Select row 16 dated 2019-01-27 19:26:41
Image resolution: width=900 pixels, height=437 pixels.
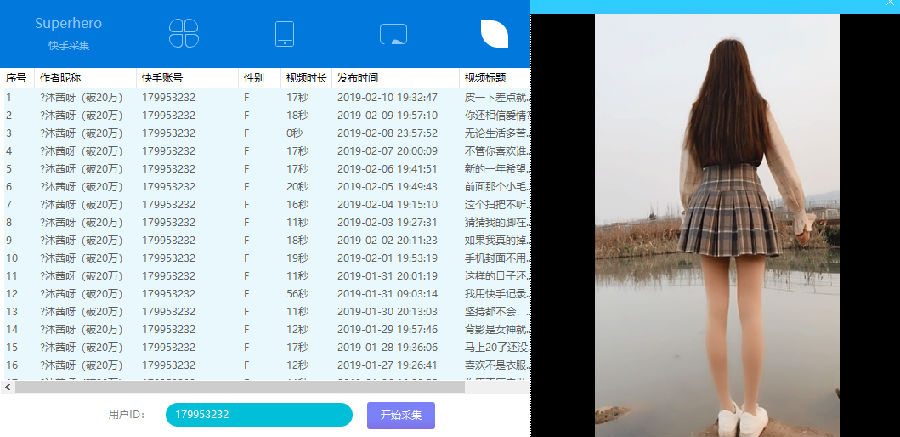(x=266, y=365)
